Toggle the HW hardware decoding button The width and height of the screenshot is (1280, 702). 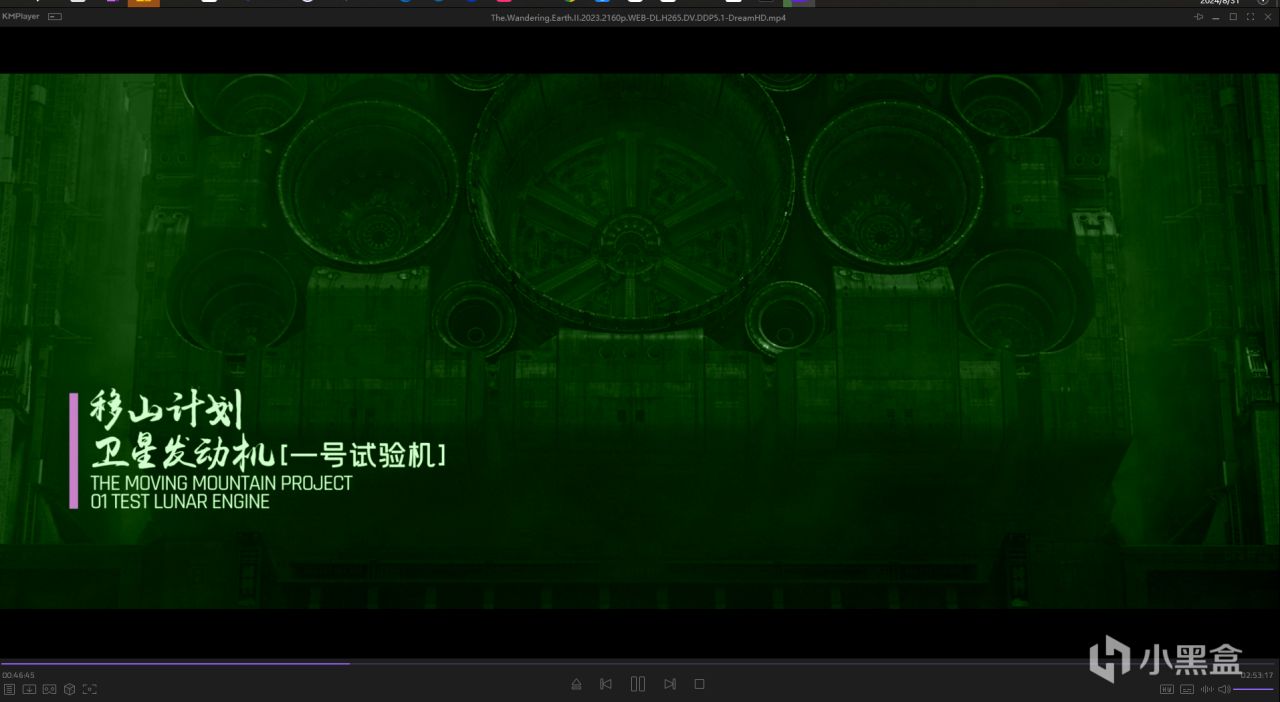coord(1167,689)
